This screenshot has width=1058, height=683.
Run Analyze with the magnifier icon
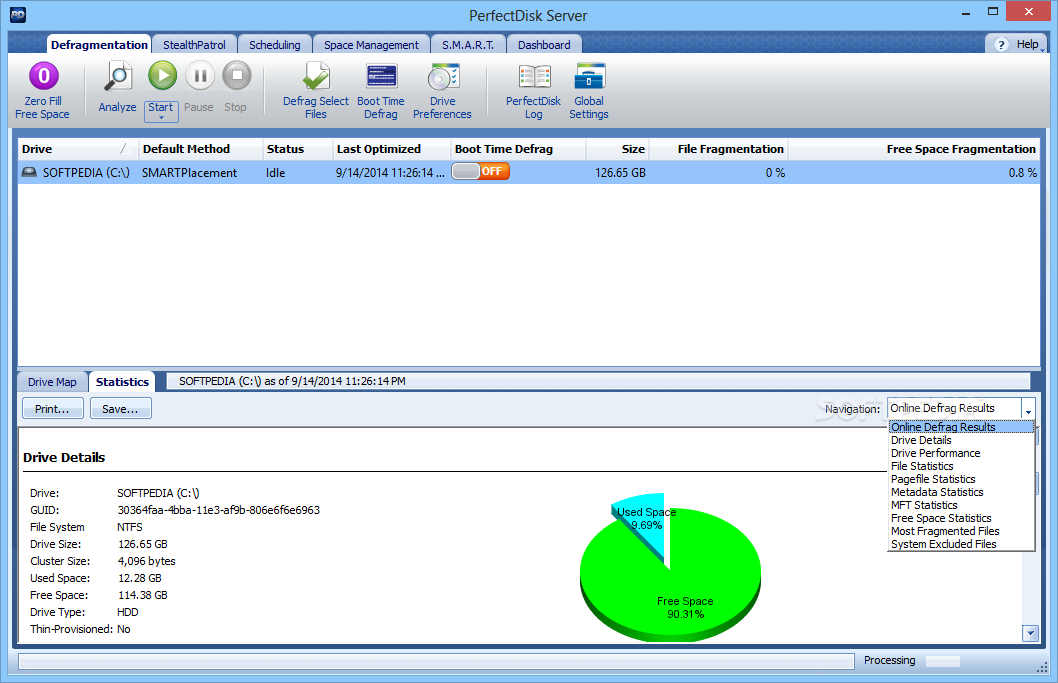click(x=118, y=76)
